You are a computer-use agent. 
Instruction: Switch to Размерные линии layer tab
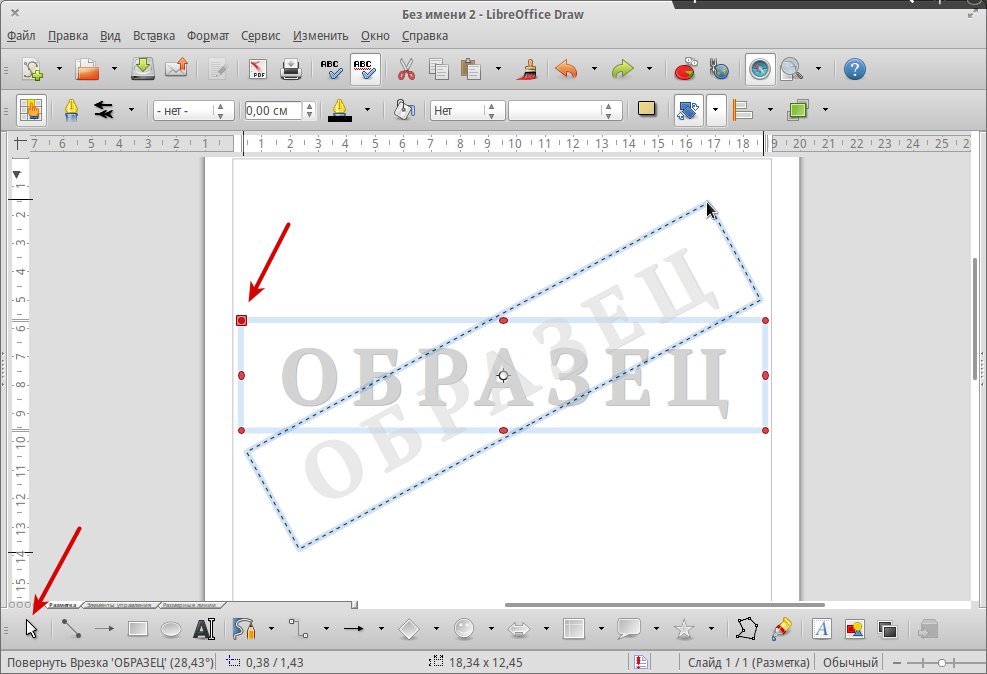click(189, 605)
